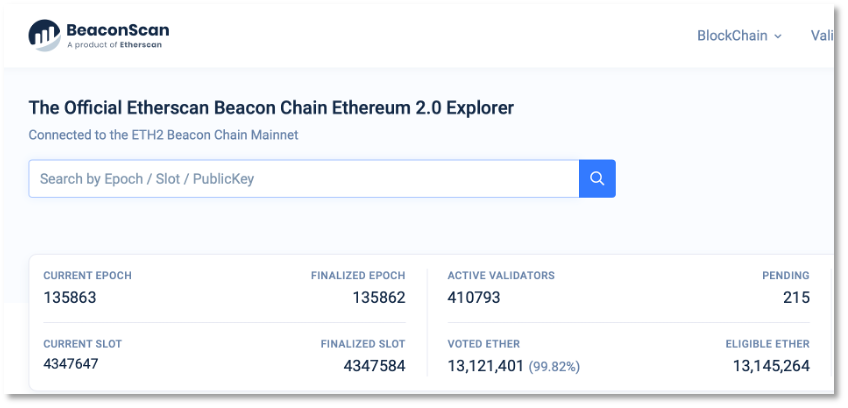Open finalized slot 4347584
Screen dimensions: 848x408
(x=374, y=366)
